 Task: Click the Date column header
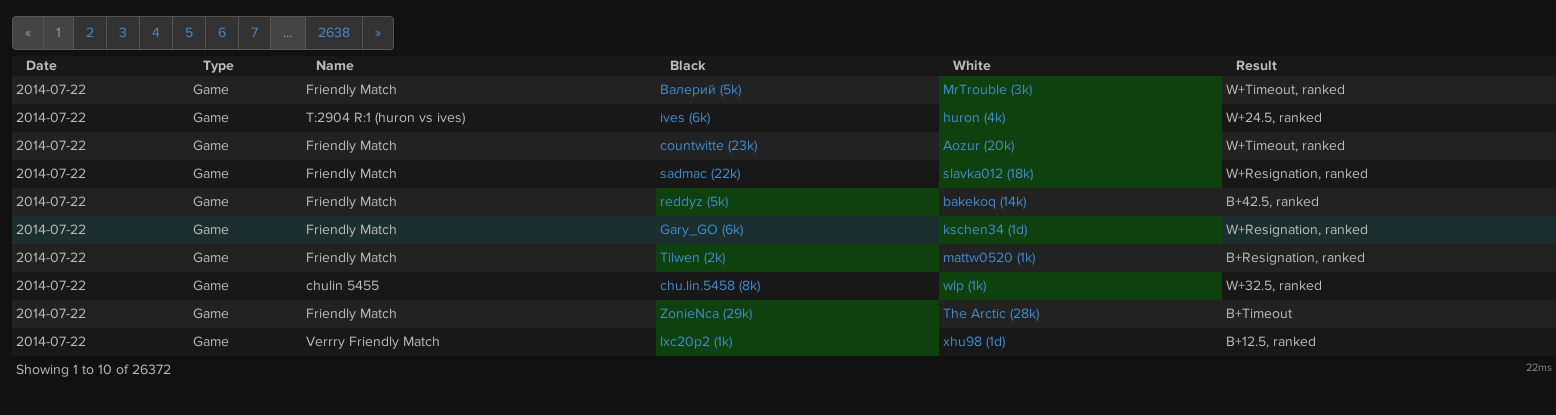click(x=41, y=66)
